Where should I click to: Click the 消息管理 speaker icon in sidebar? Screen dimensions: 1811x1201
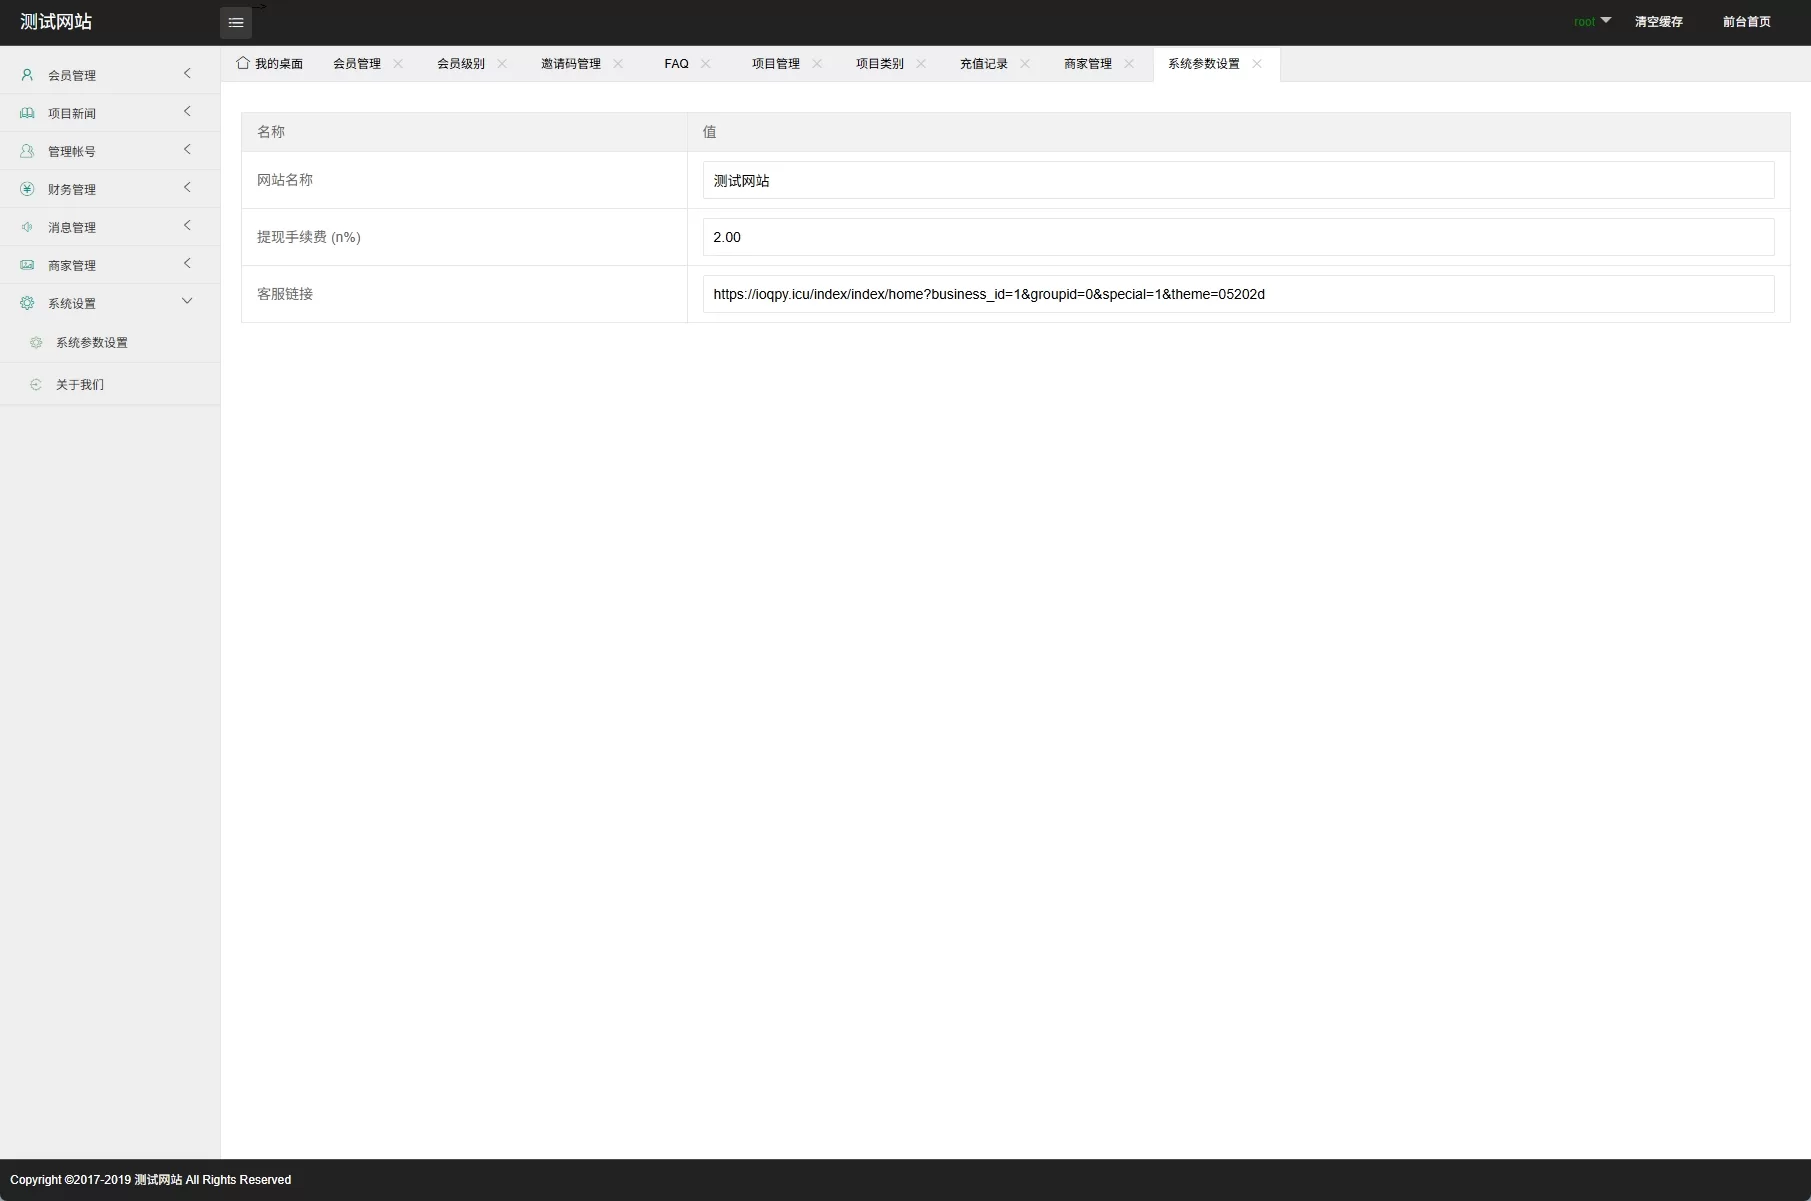pos(27,227)
